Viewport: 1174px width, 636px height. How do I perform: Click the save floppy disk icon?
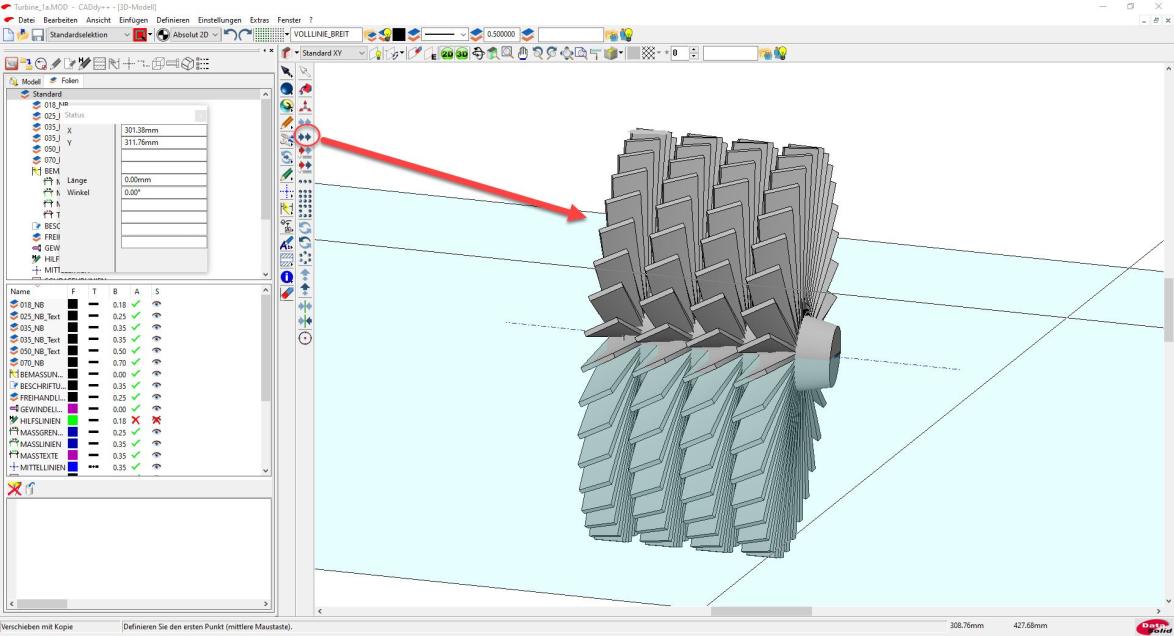click(37, 36)
